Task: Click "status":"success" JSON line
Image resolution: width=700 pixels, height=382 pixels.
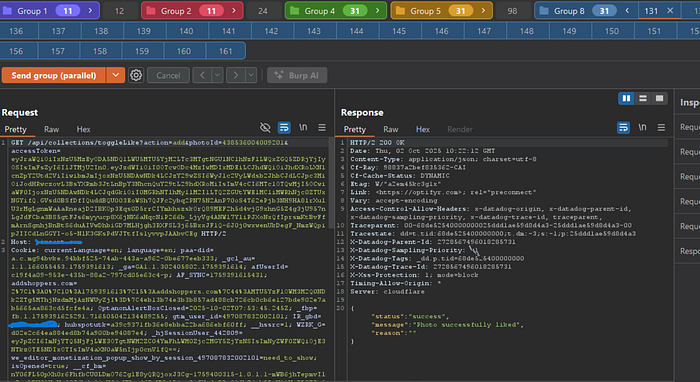Action: [410, 316]
